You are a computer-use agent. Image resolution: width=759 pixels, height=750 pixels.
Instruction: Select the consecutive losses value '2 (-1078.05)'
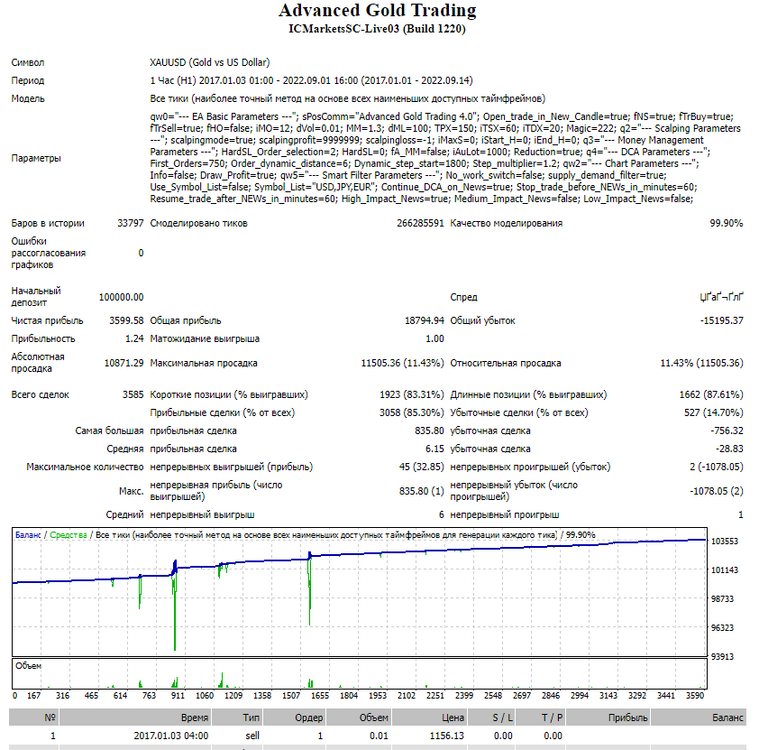click(x=716, y=467)
